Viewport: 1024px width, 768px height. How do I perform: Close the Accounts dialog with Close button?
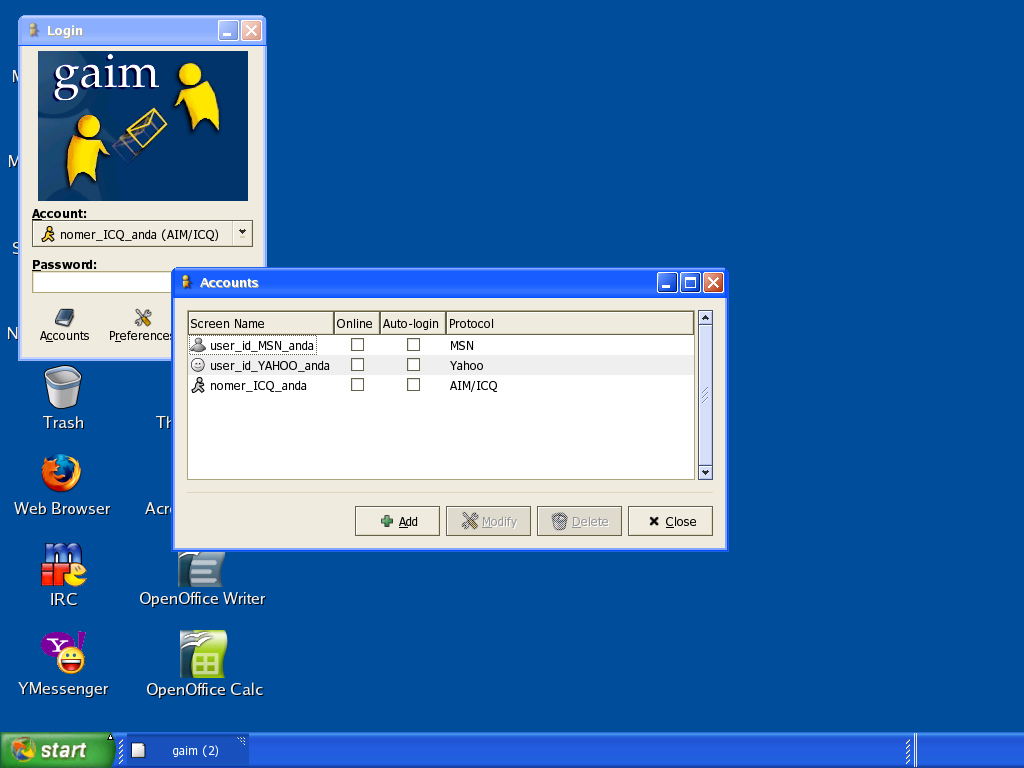pyautogui.click(x=670, y=521)
